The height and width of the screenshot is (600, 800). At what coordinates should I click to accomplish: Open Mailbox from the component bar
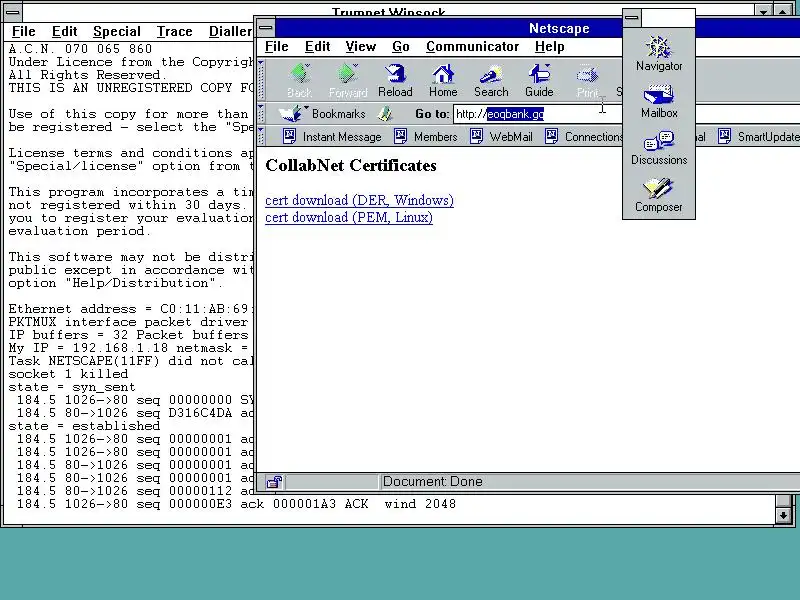[659, 102]
